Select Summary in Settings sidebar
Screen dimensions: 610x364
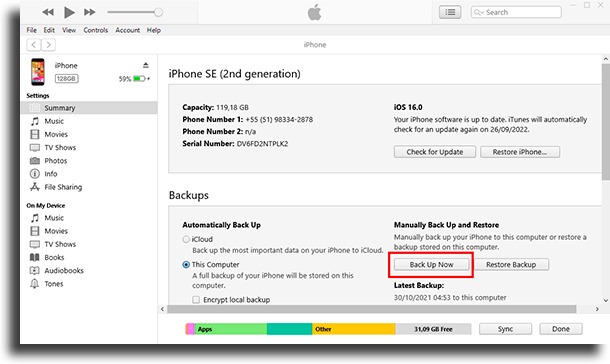click(89, 108)
